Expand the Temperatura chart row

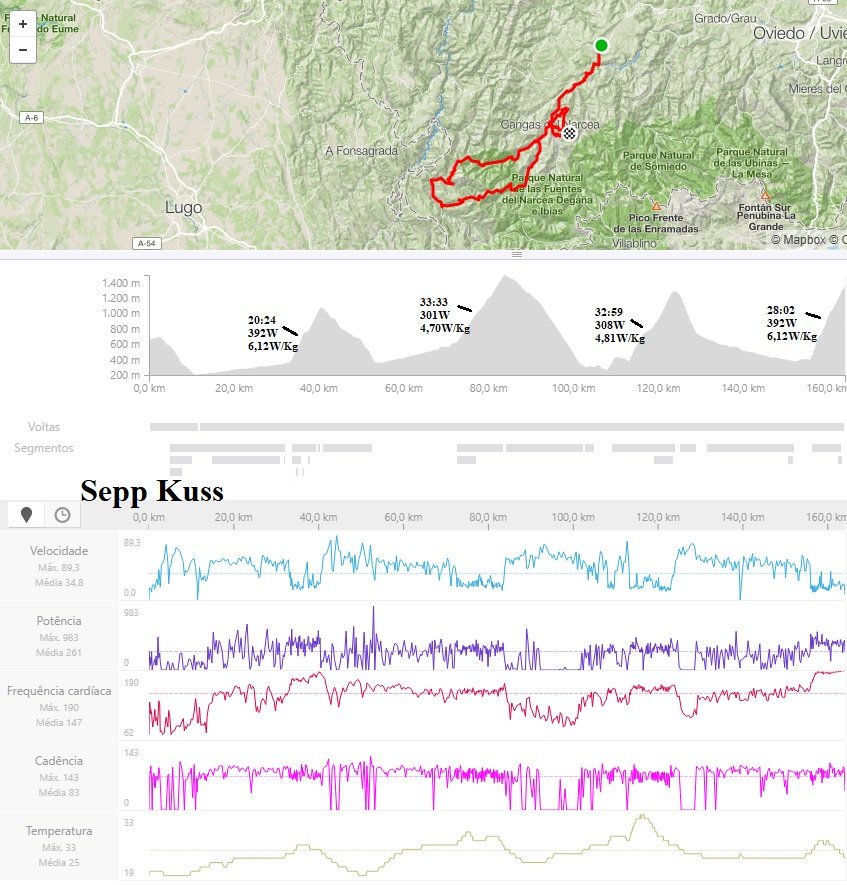coord(58,831)
